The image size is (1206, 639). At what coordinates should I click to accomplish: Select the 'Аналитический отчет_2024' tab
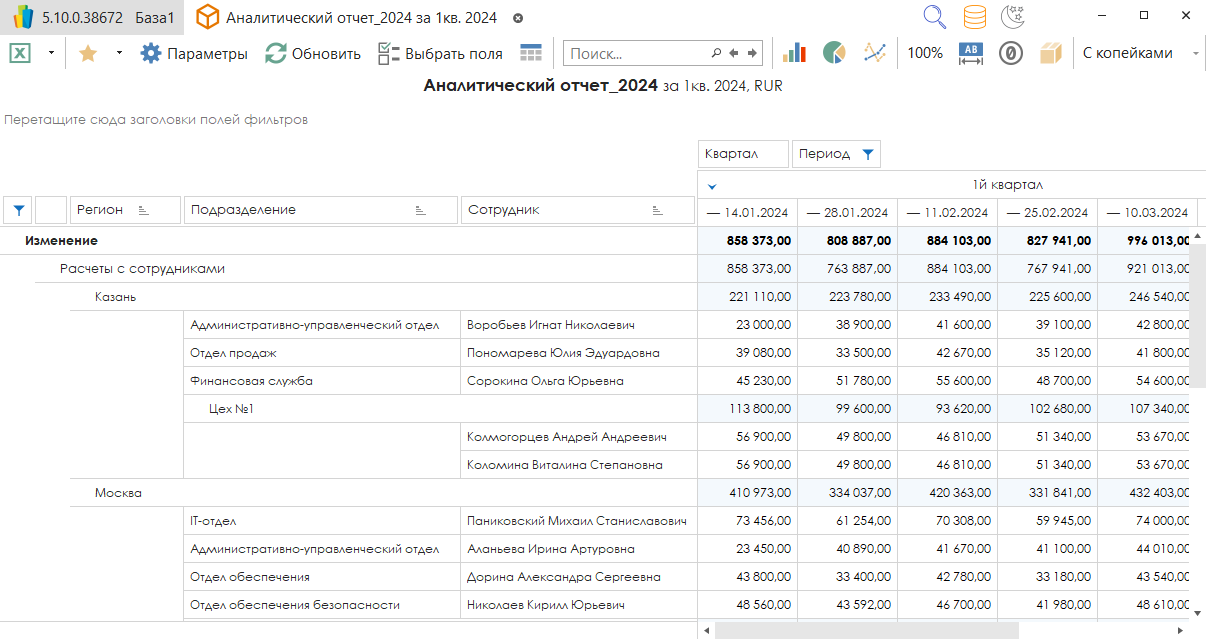[x=360, y=18]
